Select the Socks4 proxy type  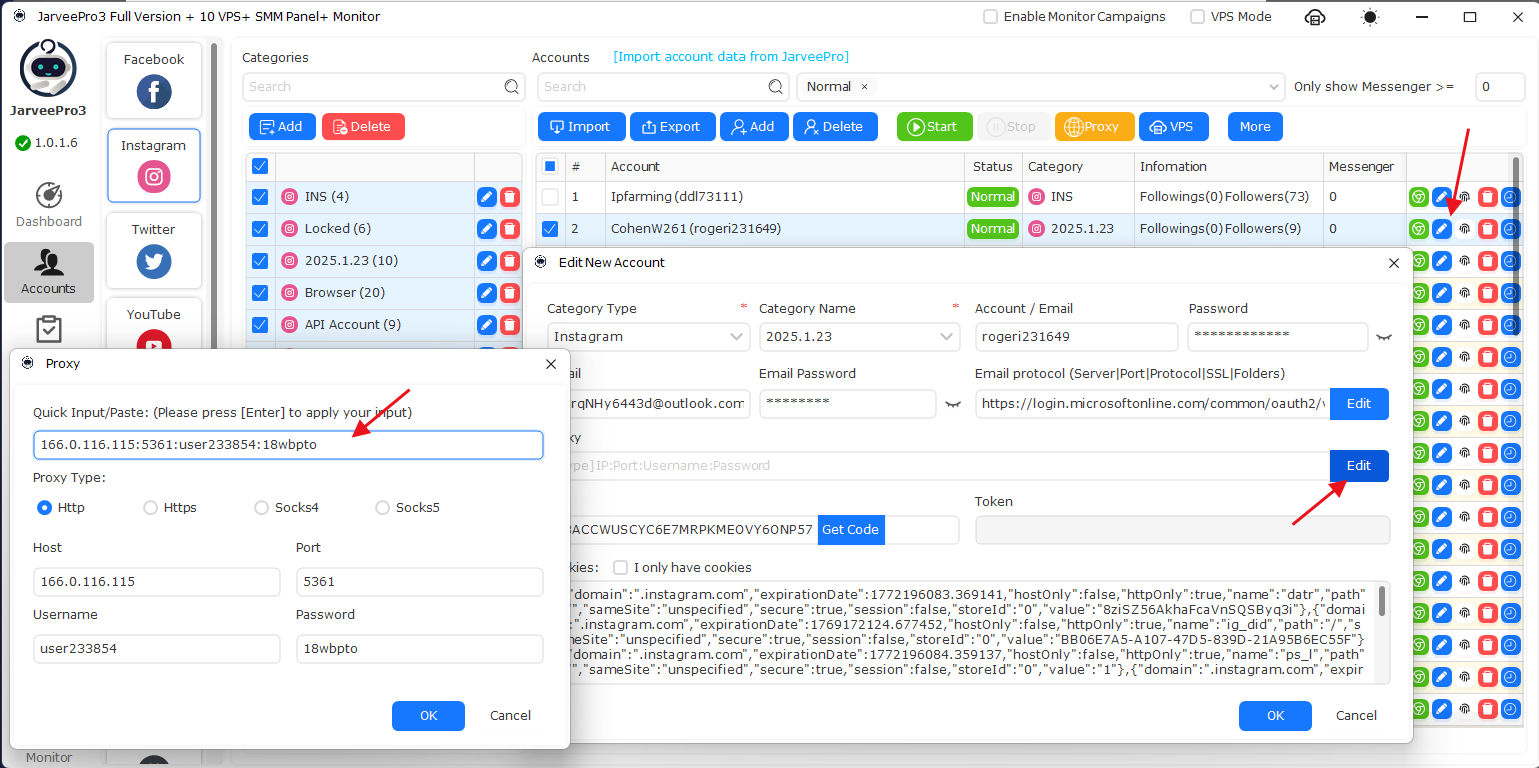262,508
